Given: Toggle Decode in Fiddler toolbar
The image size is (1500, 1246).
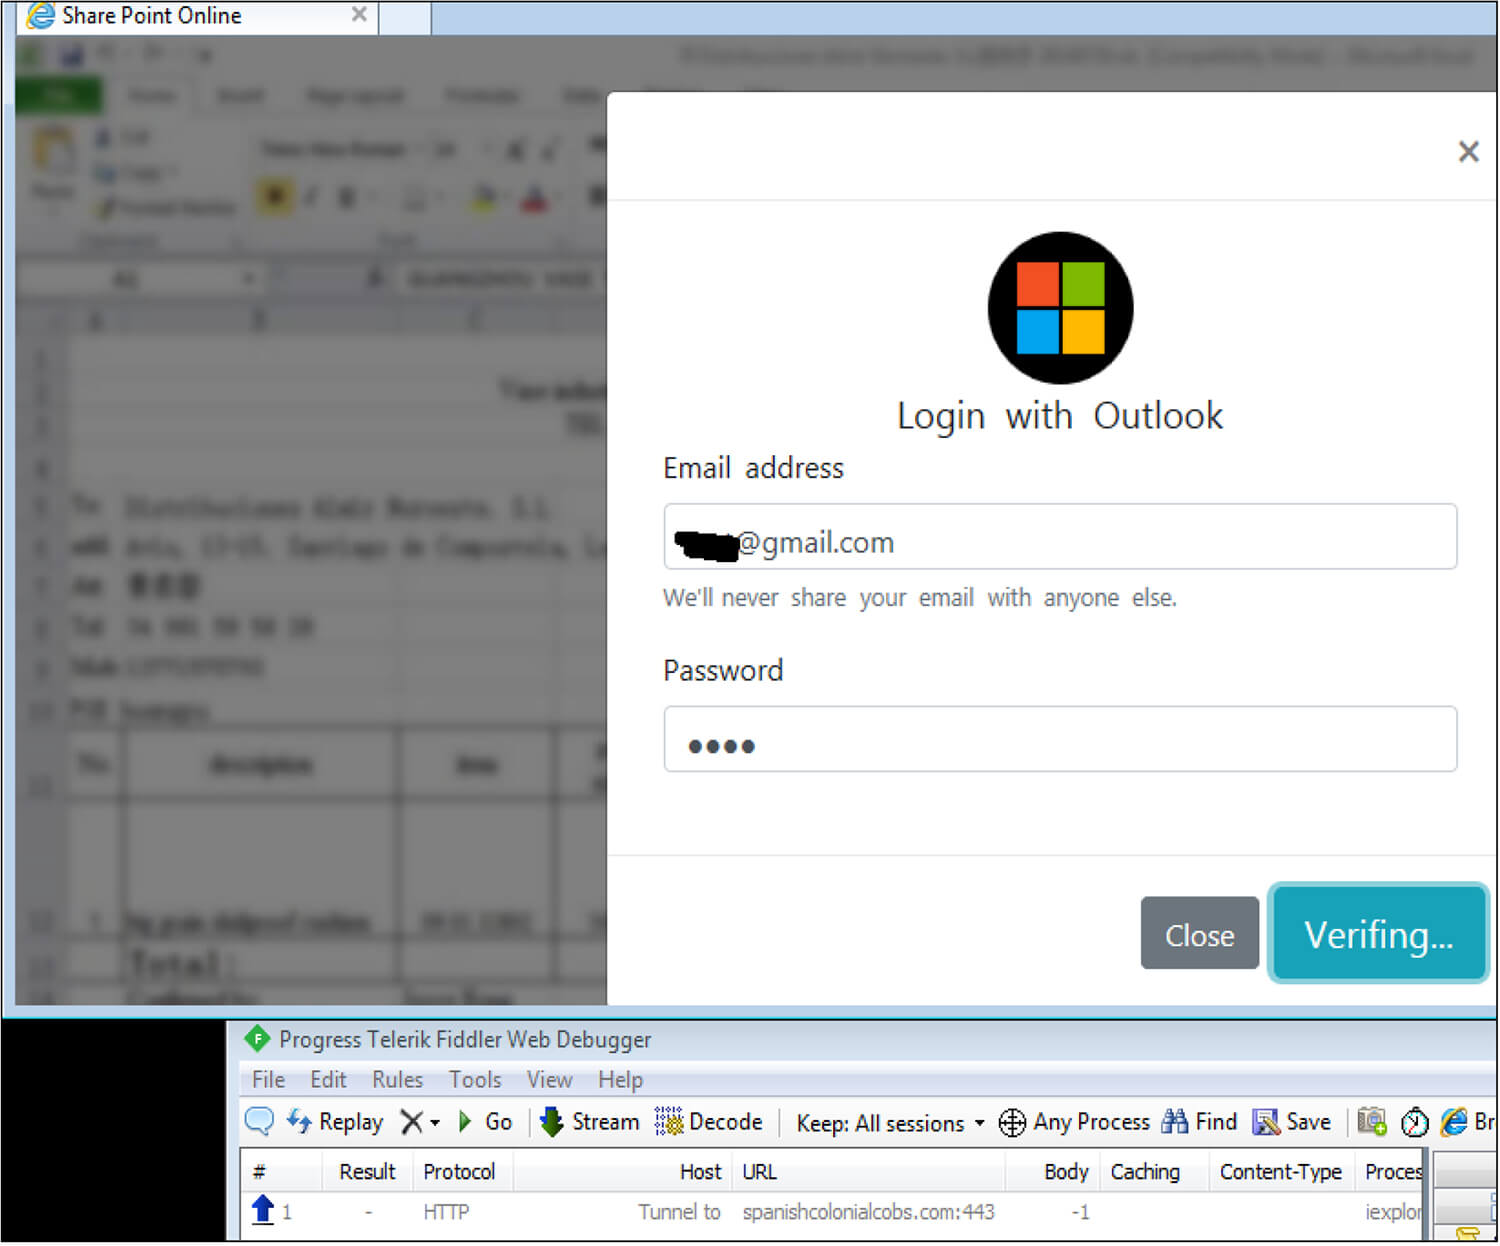Looking at the screenshot, I should click(709, 1122).
